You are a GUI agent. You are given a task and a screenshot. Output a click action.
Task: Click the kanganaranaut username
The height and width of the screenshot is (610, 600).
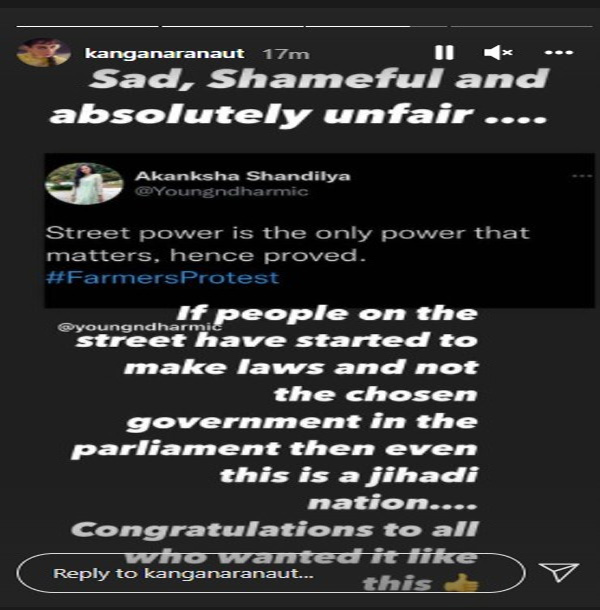pyautogui.click(x=165, y=53)
